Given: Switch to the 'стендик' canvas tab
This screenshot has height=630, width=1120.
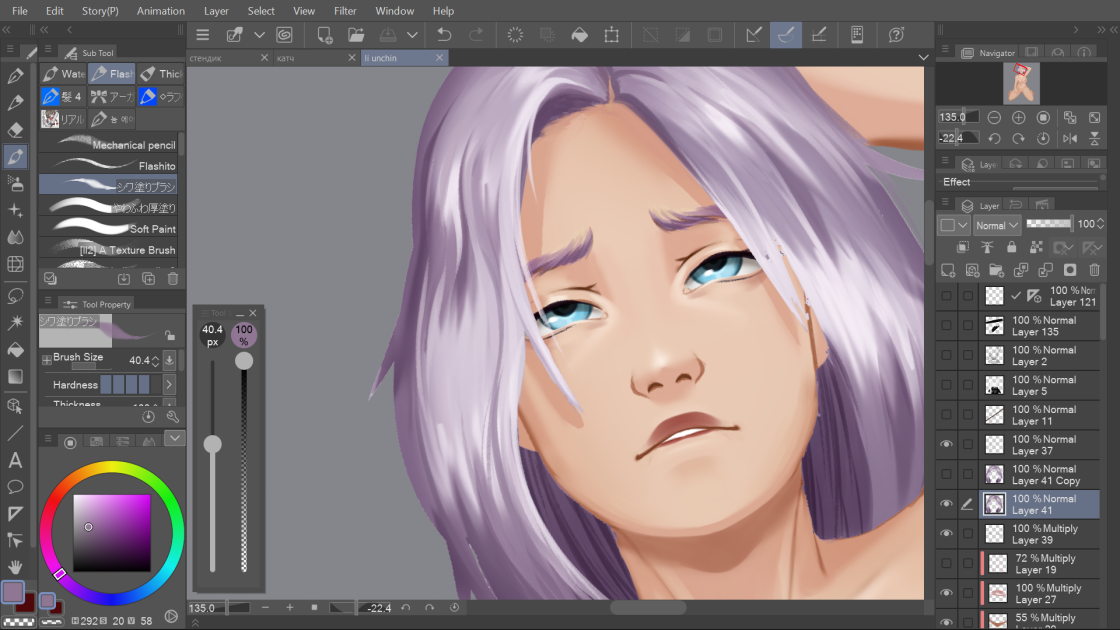Looking at the screenshot, I should [x=229, y=58].
